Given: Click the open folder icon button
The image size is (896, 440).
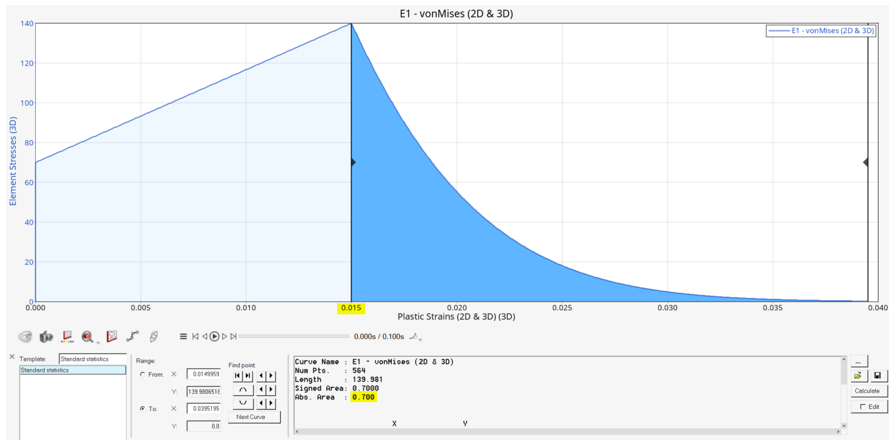Looking at the screenshot, I should click(859, 376).
